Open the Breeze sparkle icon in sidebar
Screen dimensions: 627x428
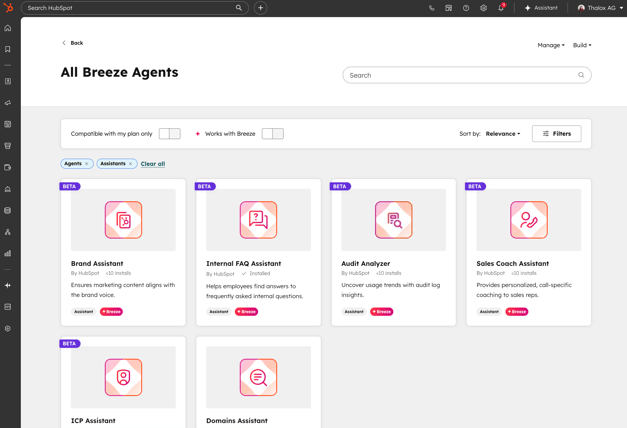pos(8,285)
